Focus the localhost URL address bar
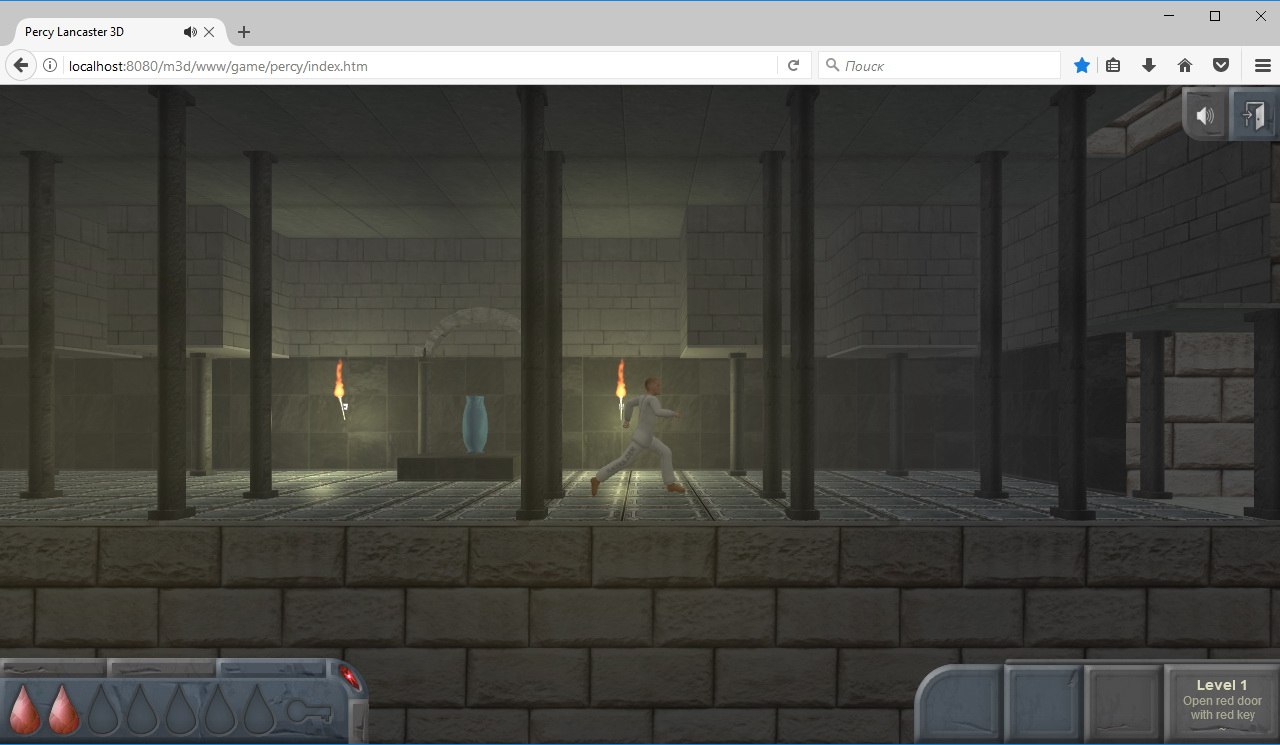1280x745 pixels. 420,66
